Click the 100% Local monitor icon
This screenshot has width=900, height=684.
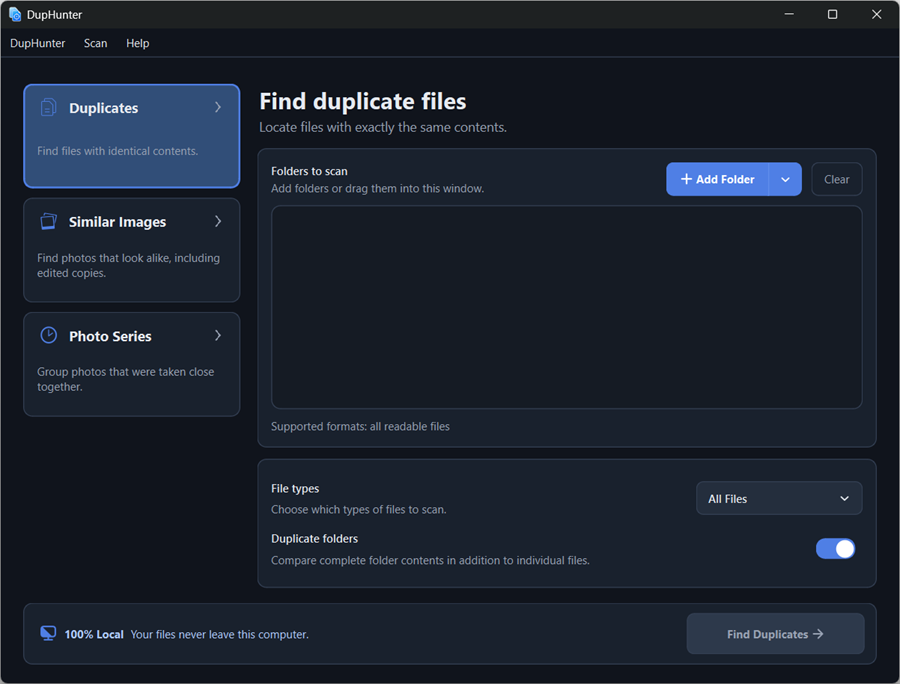48,634
